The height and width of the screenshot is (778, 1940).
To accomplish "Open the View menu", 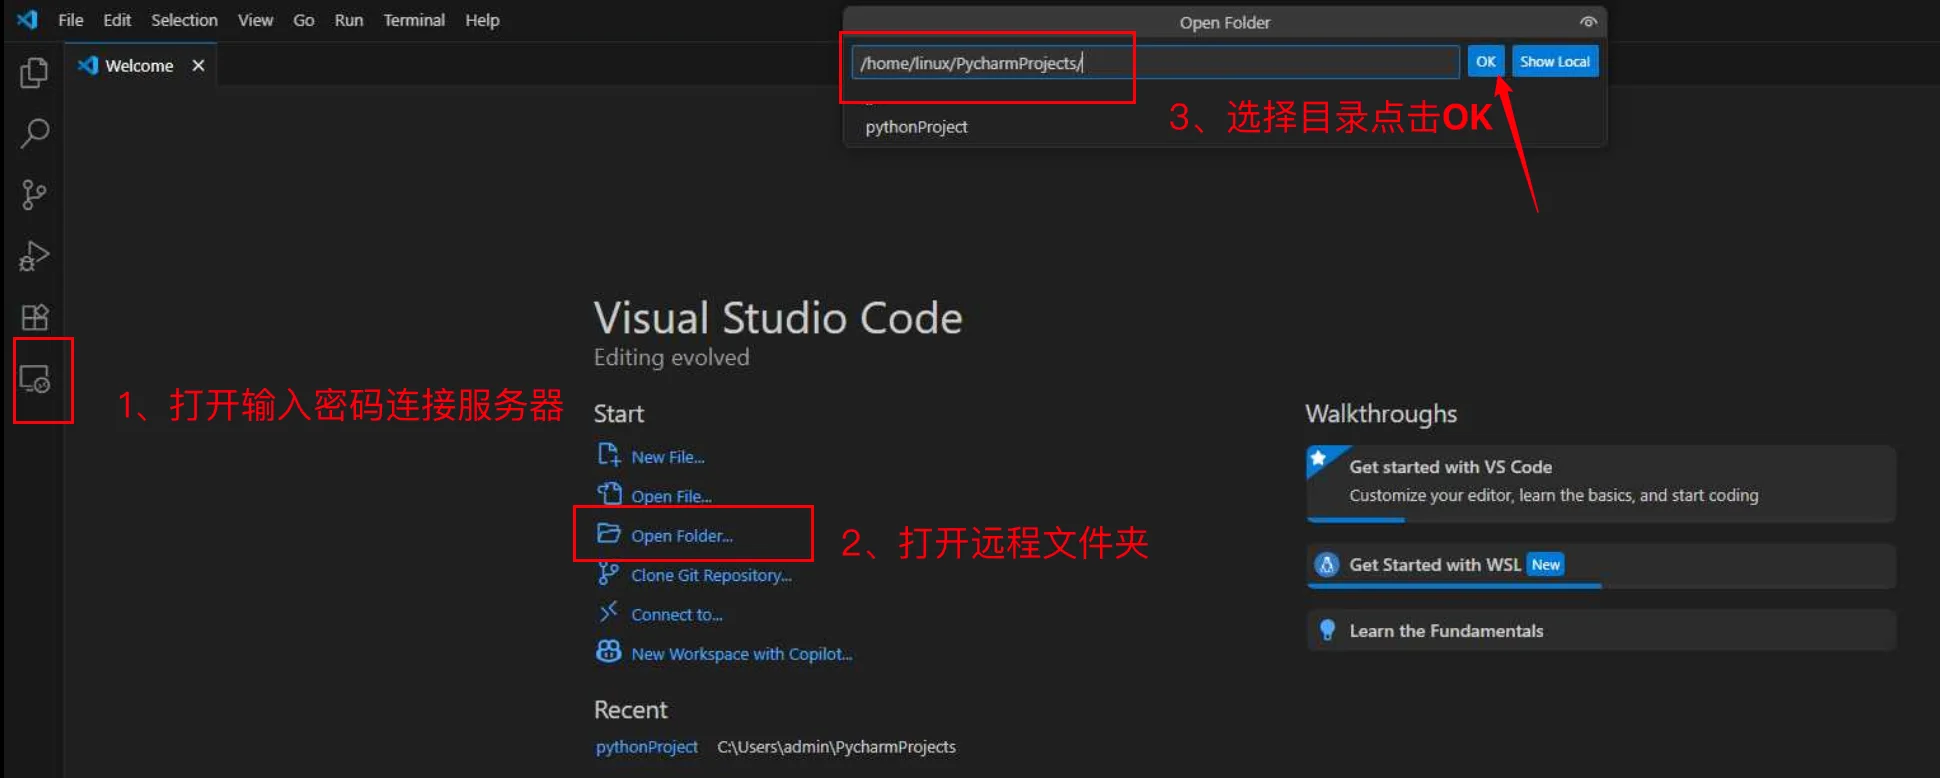I will pos(255,20).
